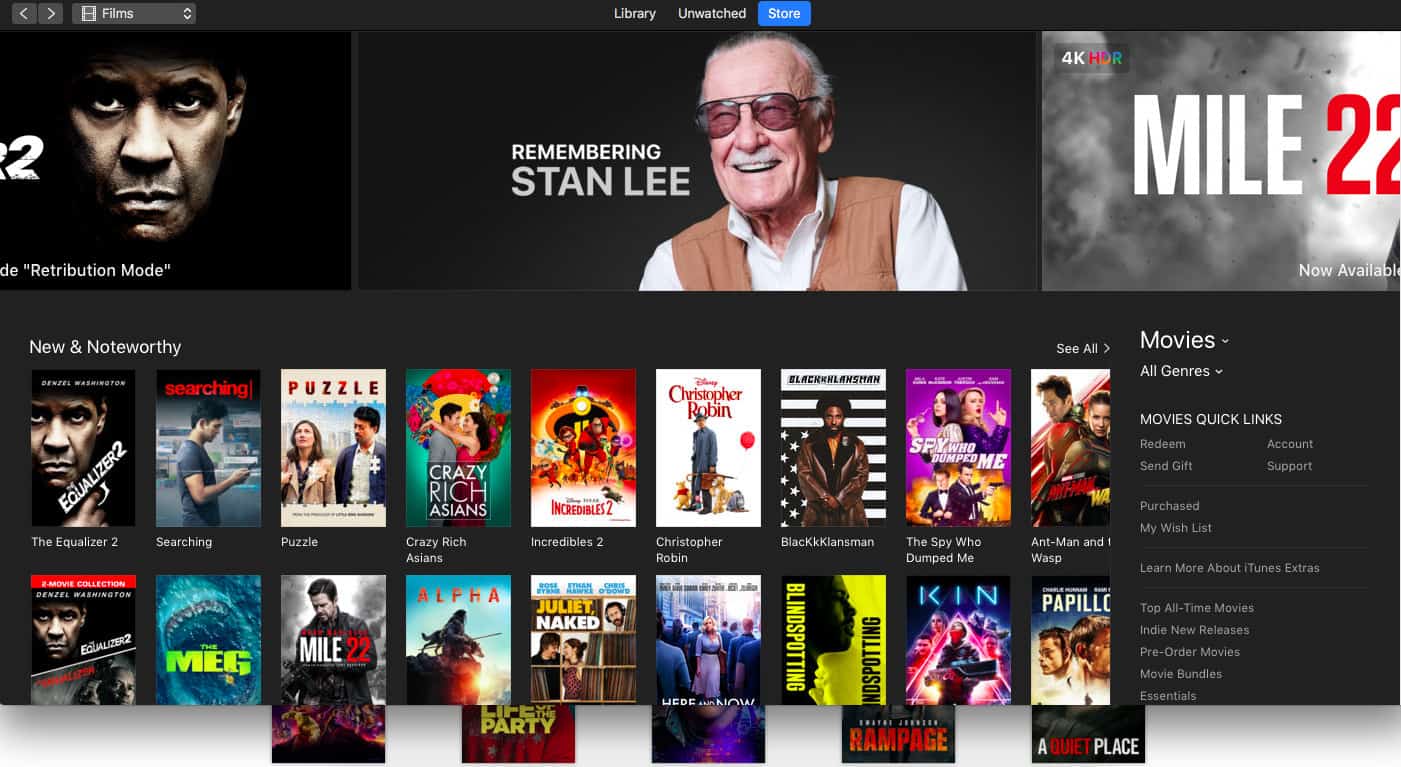Click the BlacKkKlansman title text
This screenshot has width=1401, height=767.
coord(827,542)
